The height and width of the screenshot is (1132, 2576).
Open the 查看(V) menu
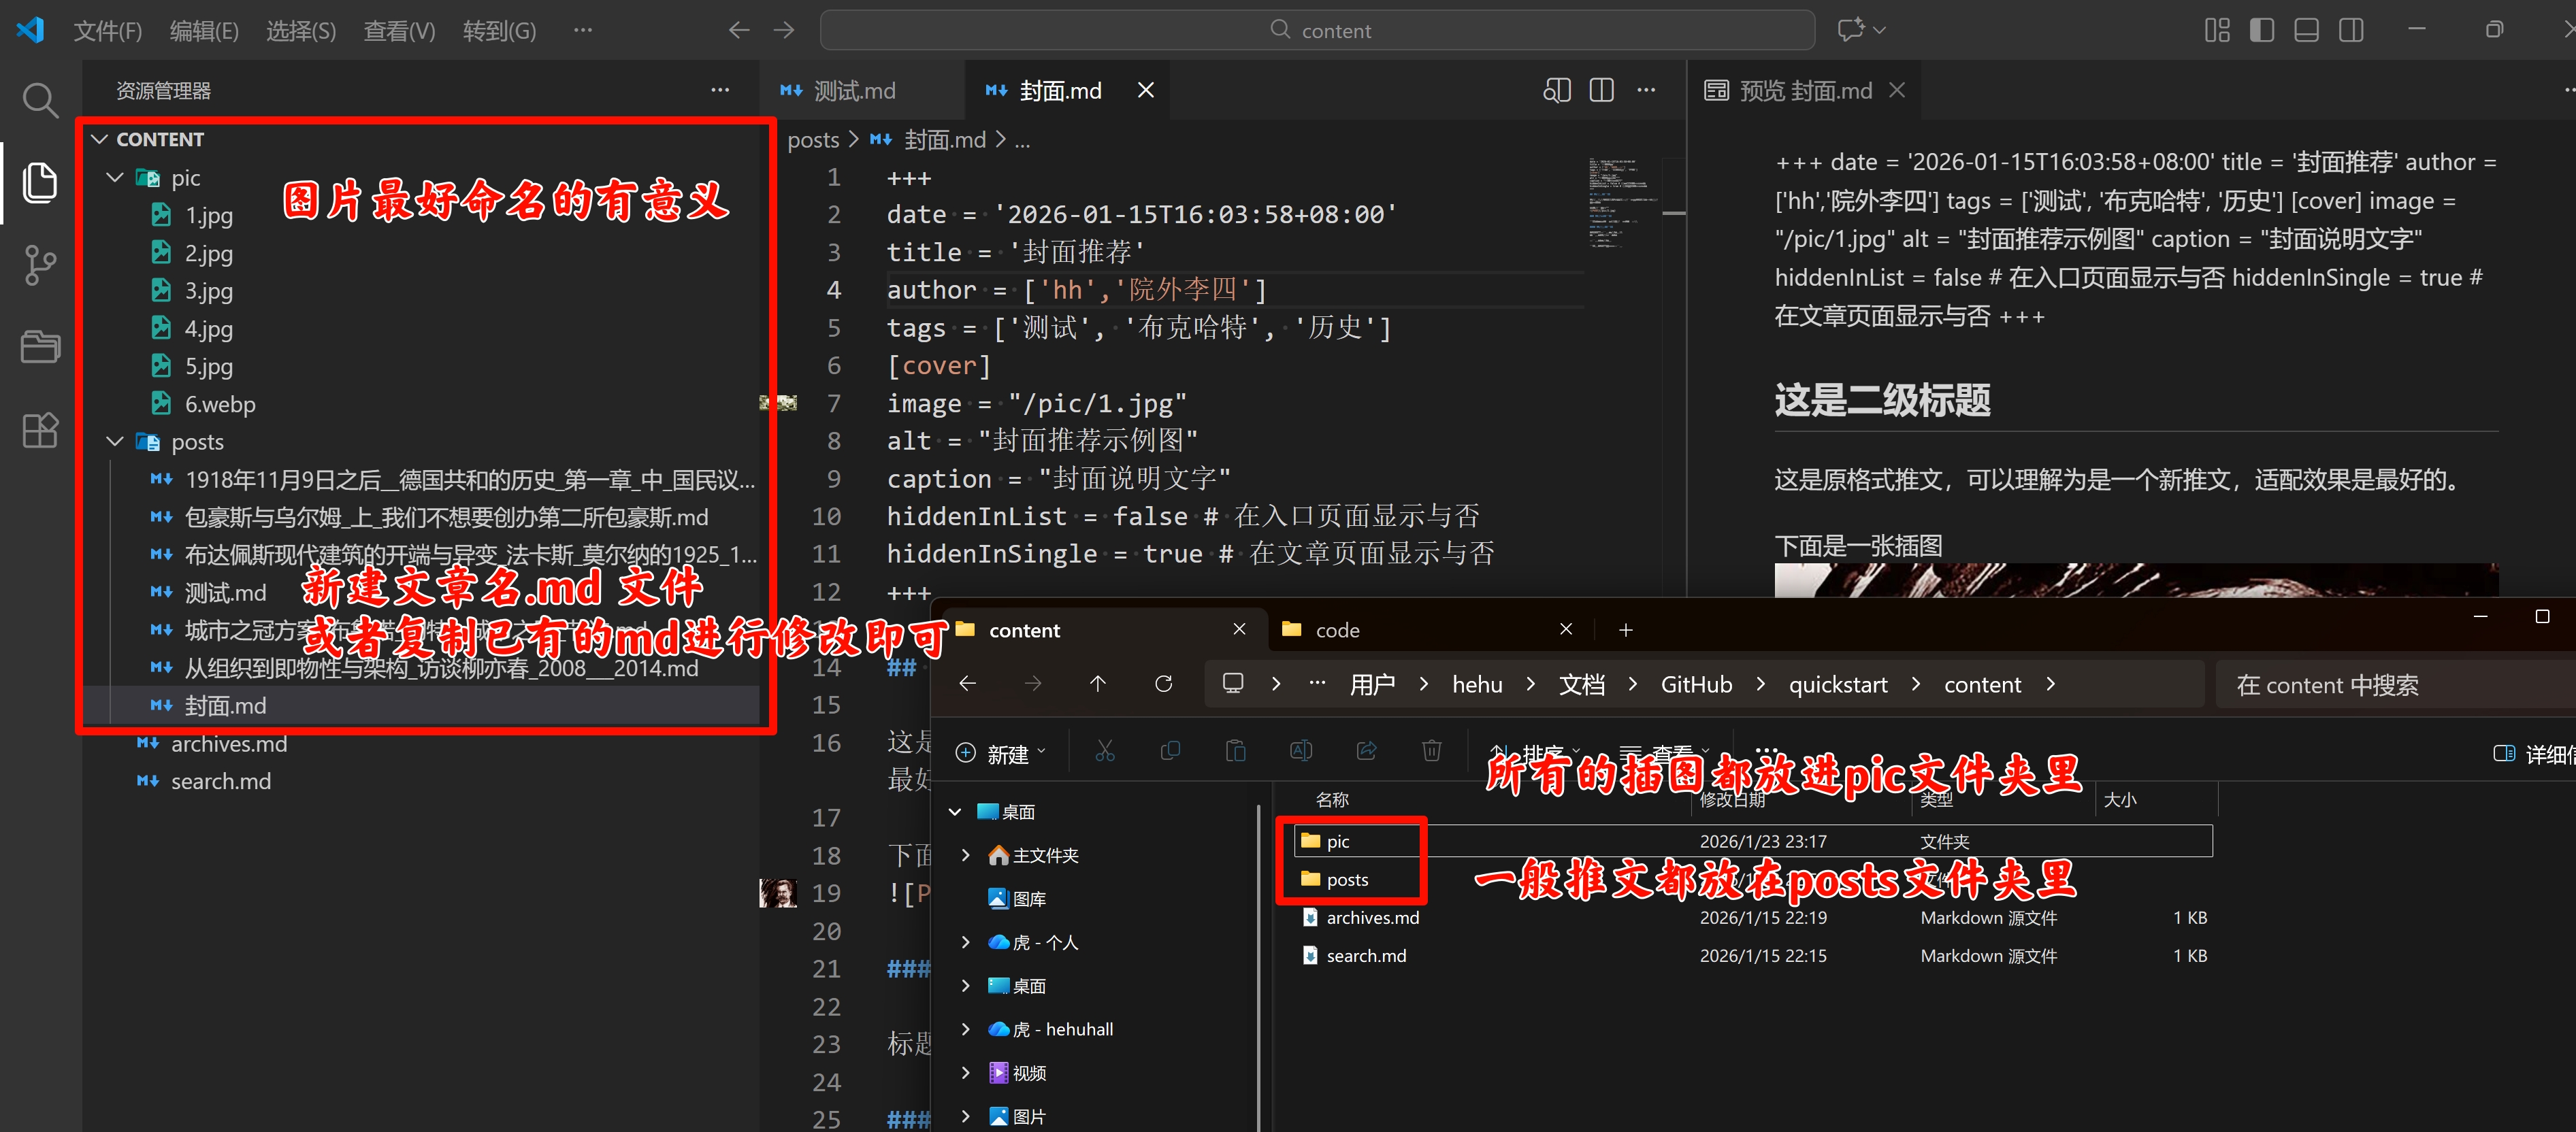point(398,30)
